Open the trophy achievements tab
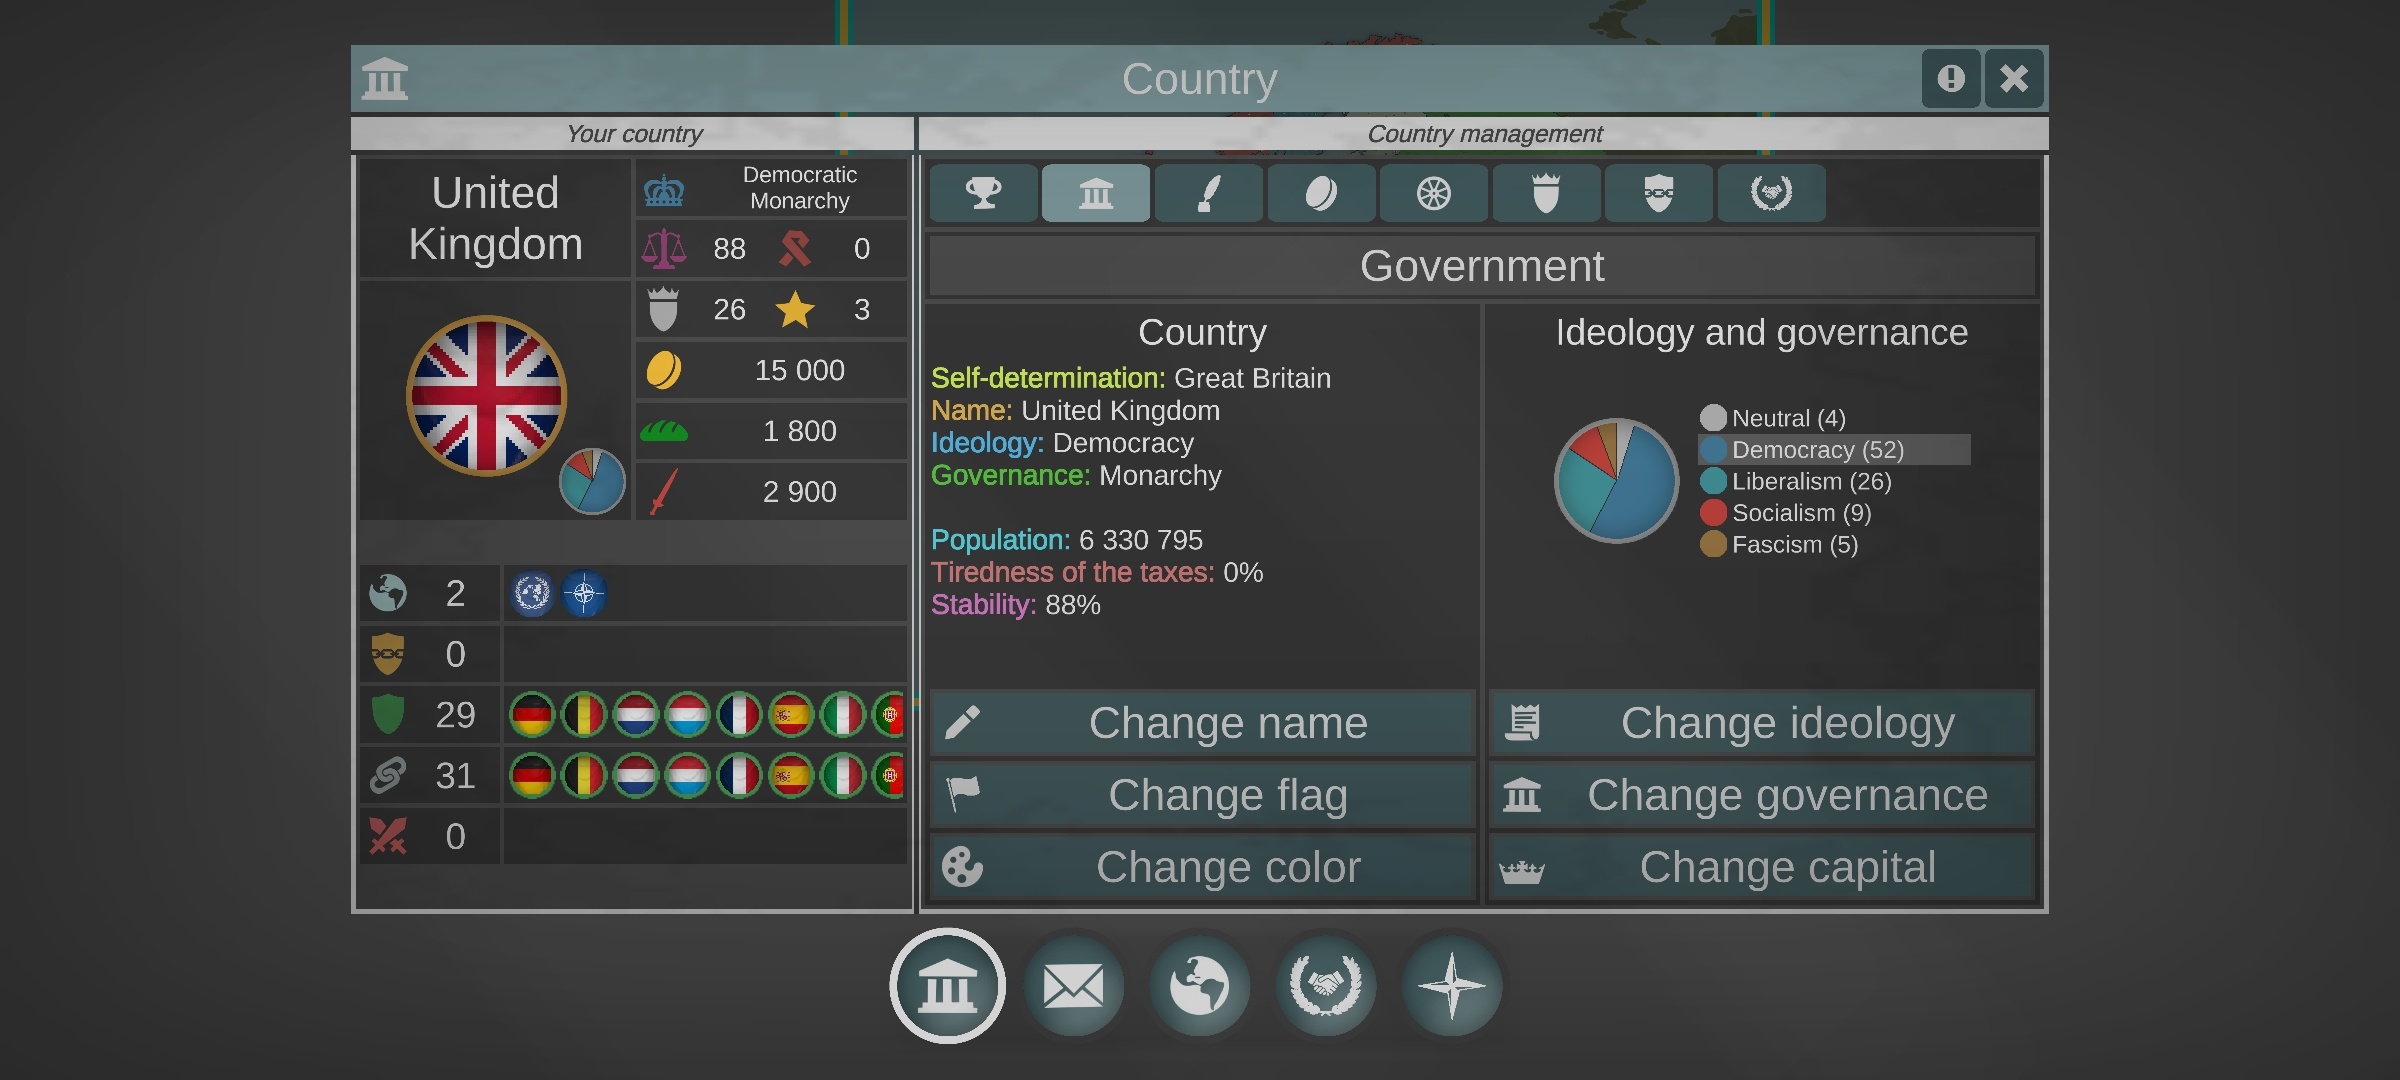This screenshot has width=2400, height=1080. click(x=983, y=193)
